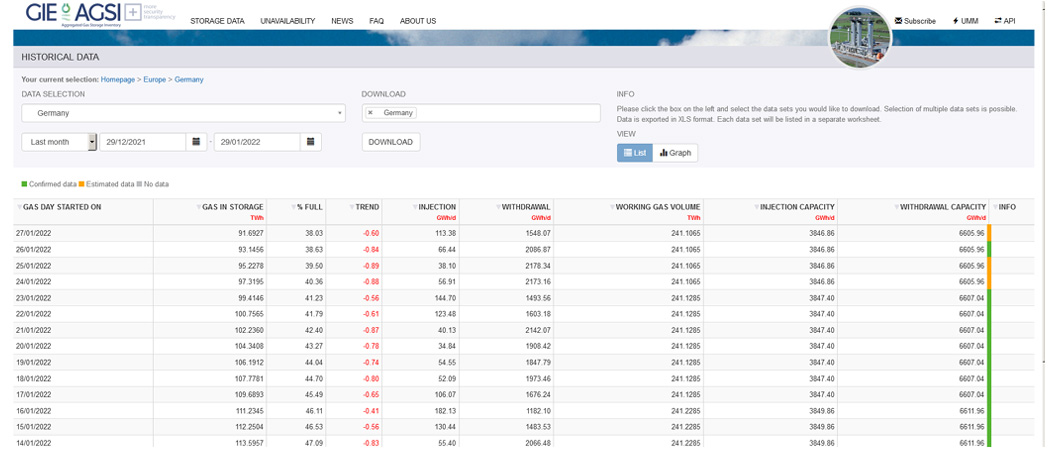Select gas in storage value 95.2278

(249, 266)
